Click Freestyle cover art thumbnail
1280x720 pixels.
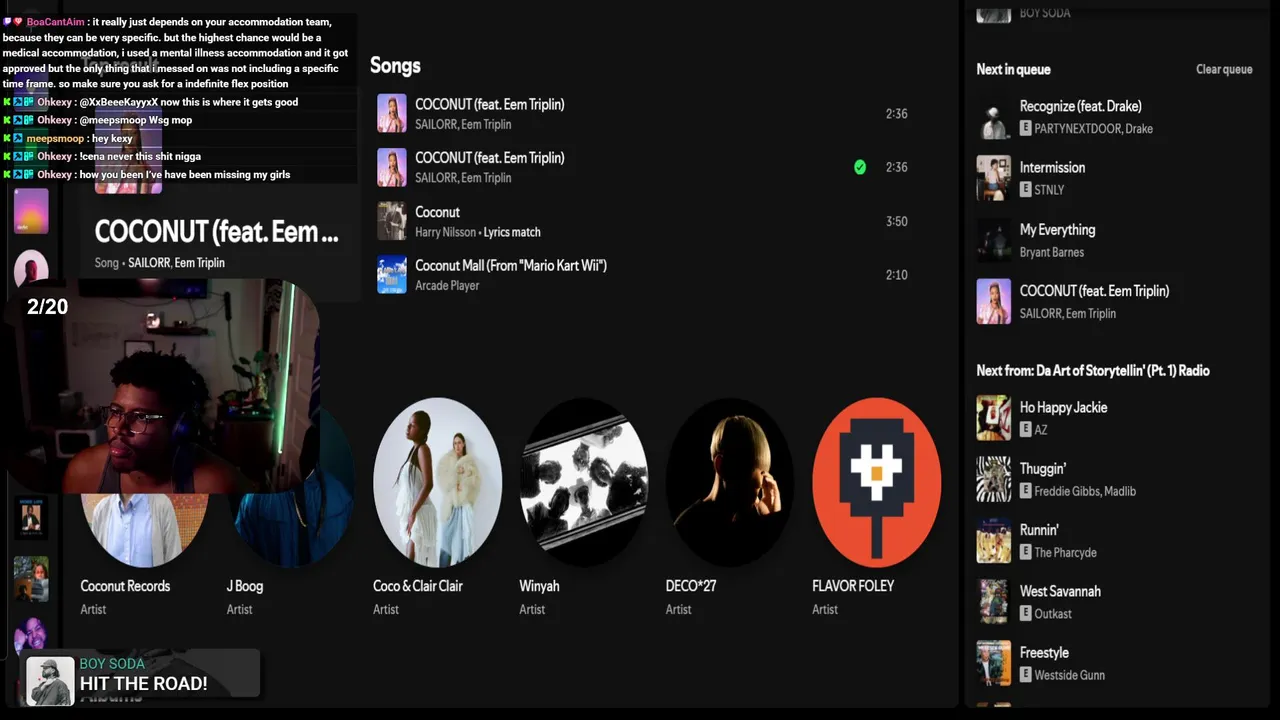tap(994, 663)
